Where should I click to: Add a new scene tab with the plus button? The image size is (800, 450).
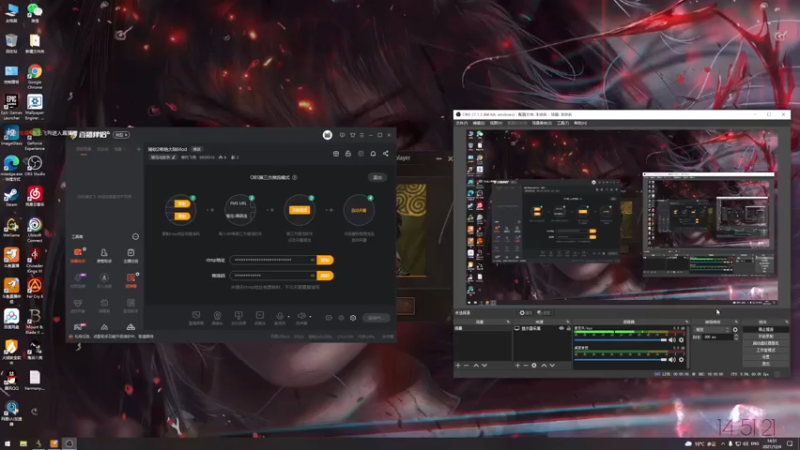pos(138,149)
